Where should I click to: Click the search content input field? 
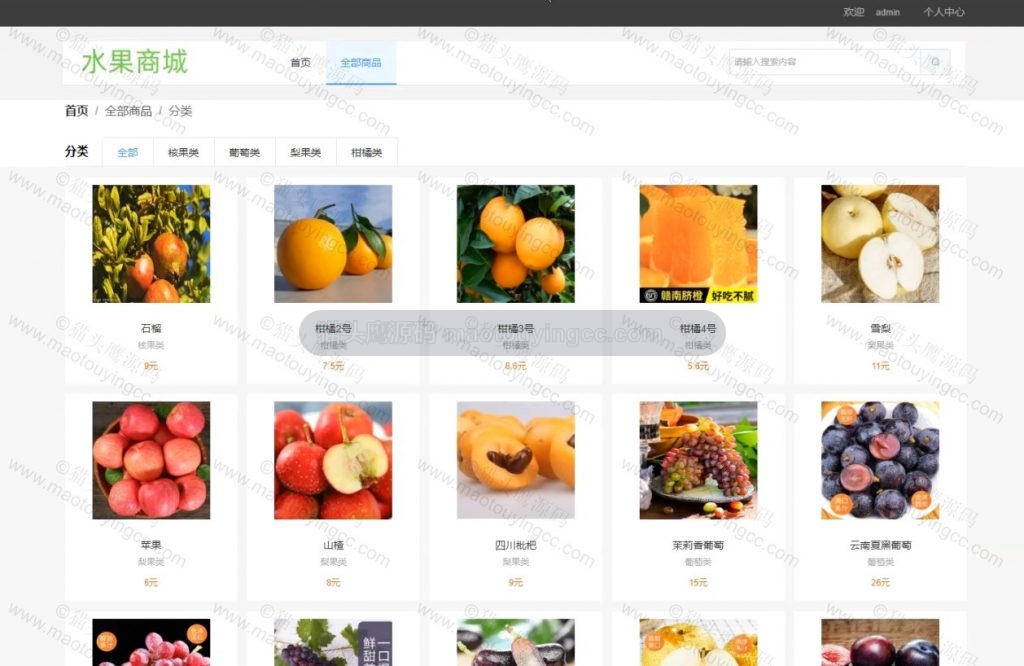click(x=825, y=62)
